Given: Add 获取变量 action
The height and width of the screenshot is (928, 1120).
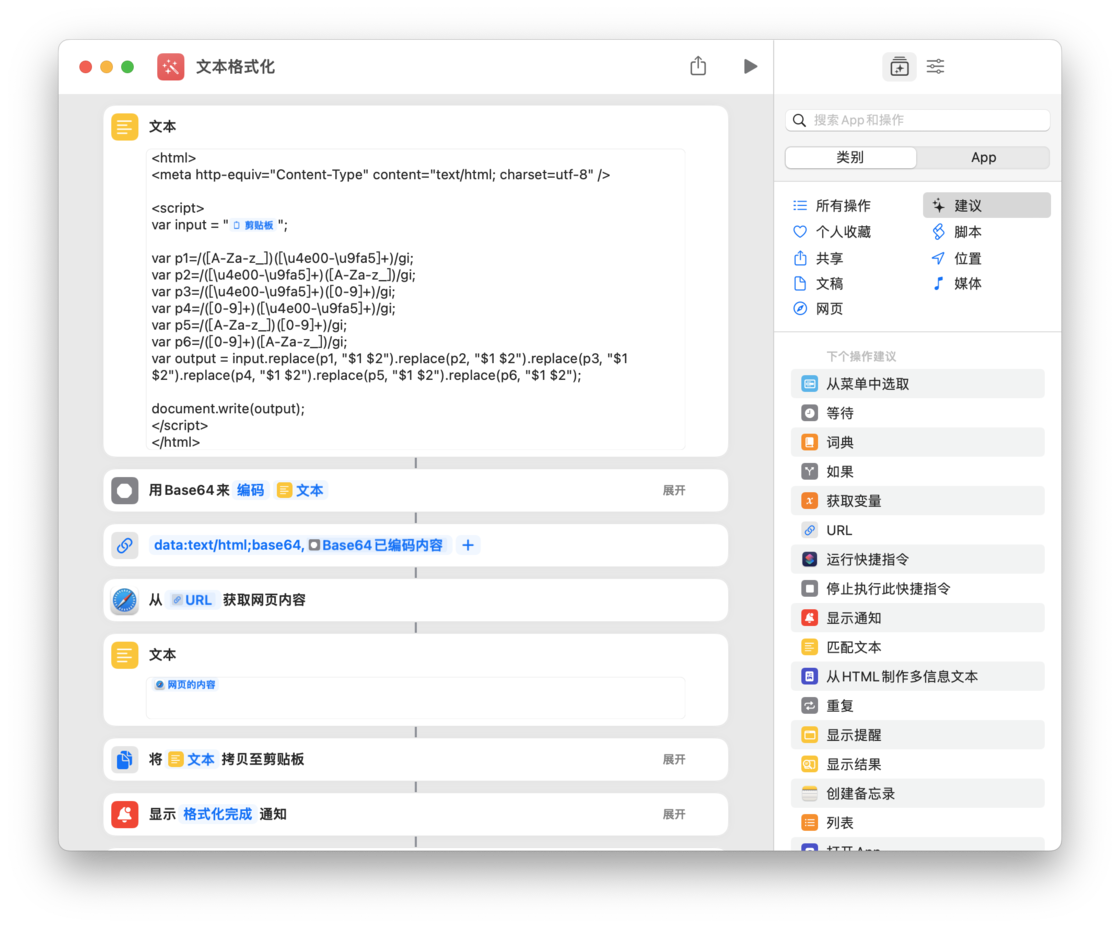Looking at the screenshot, I should click(917, 501).
